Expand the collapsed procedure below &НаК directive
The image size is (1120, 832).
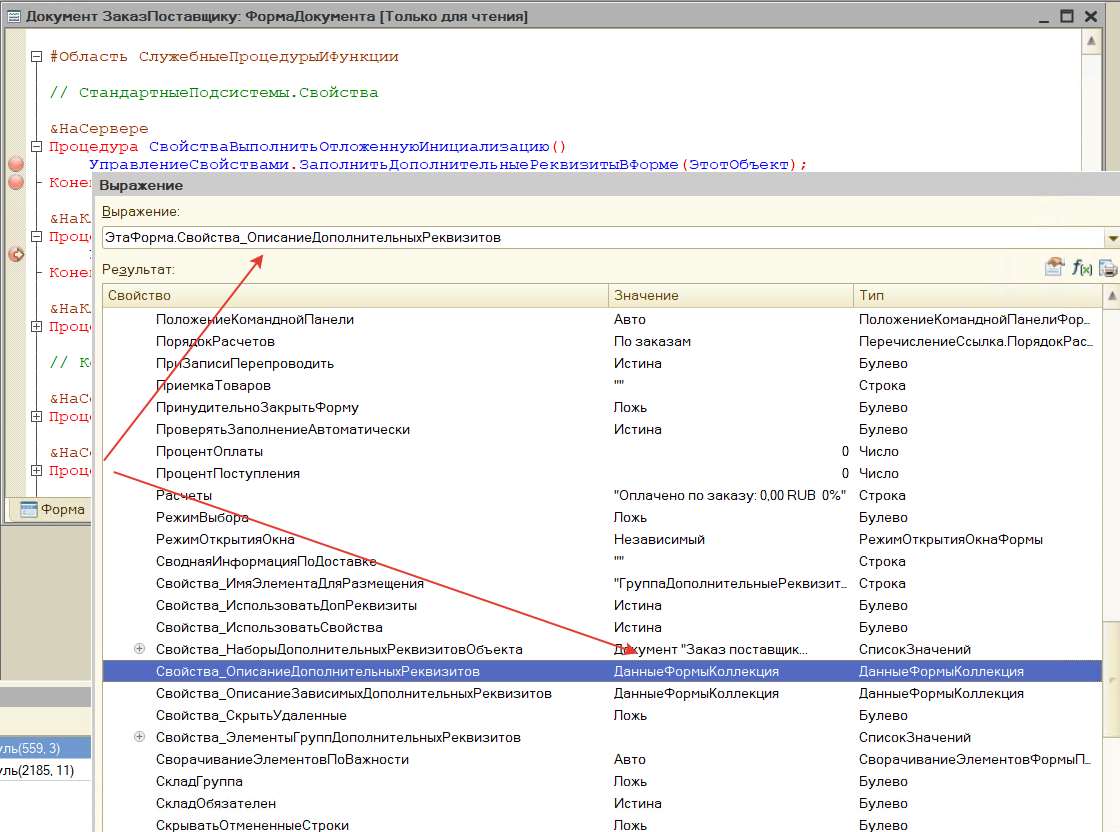tap(36, 326)
